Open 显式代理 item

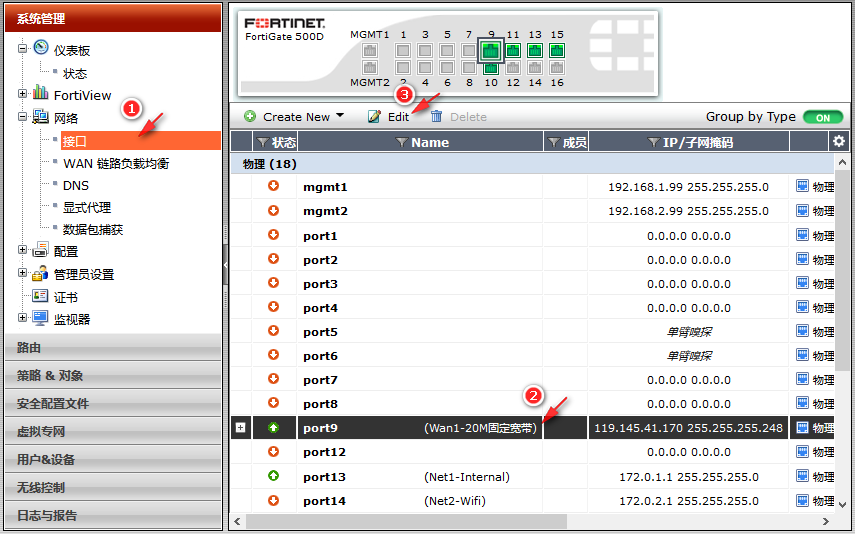(87, 207)
